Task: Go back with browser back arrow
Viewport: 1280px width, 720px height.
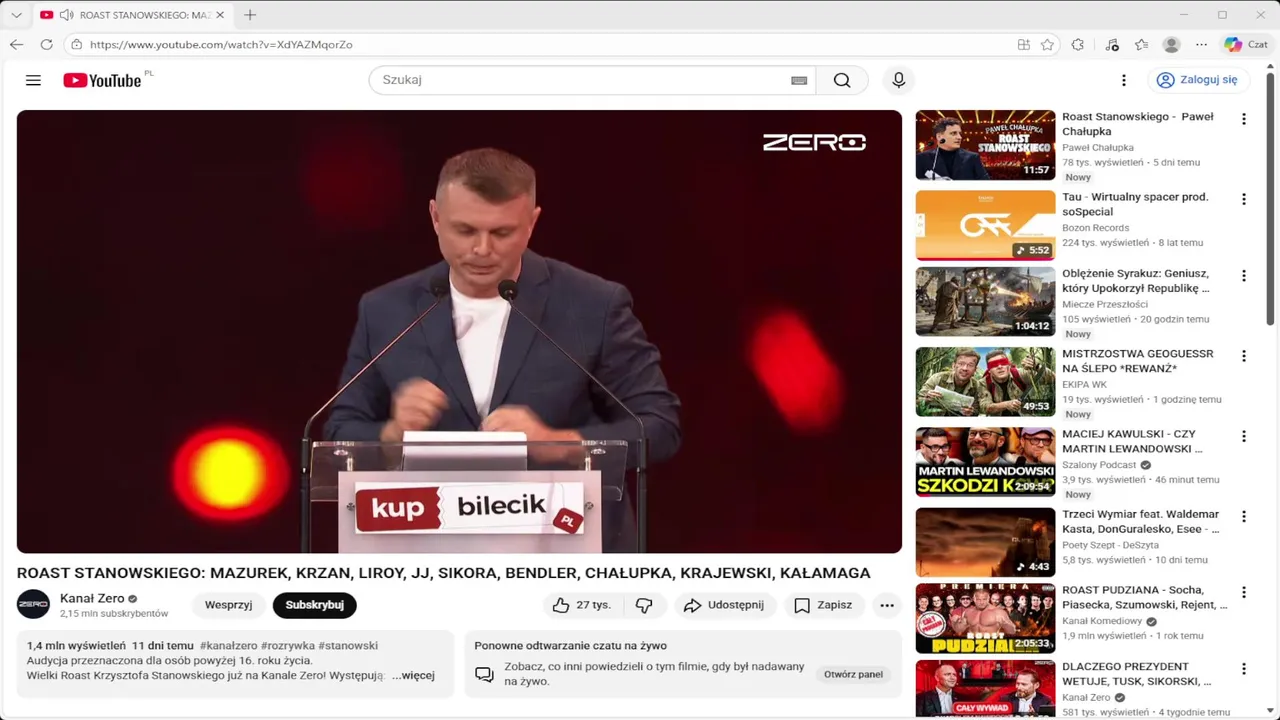Action: (x=16, y=44)
